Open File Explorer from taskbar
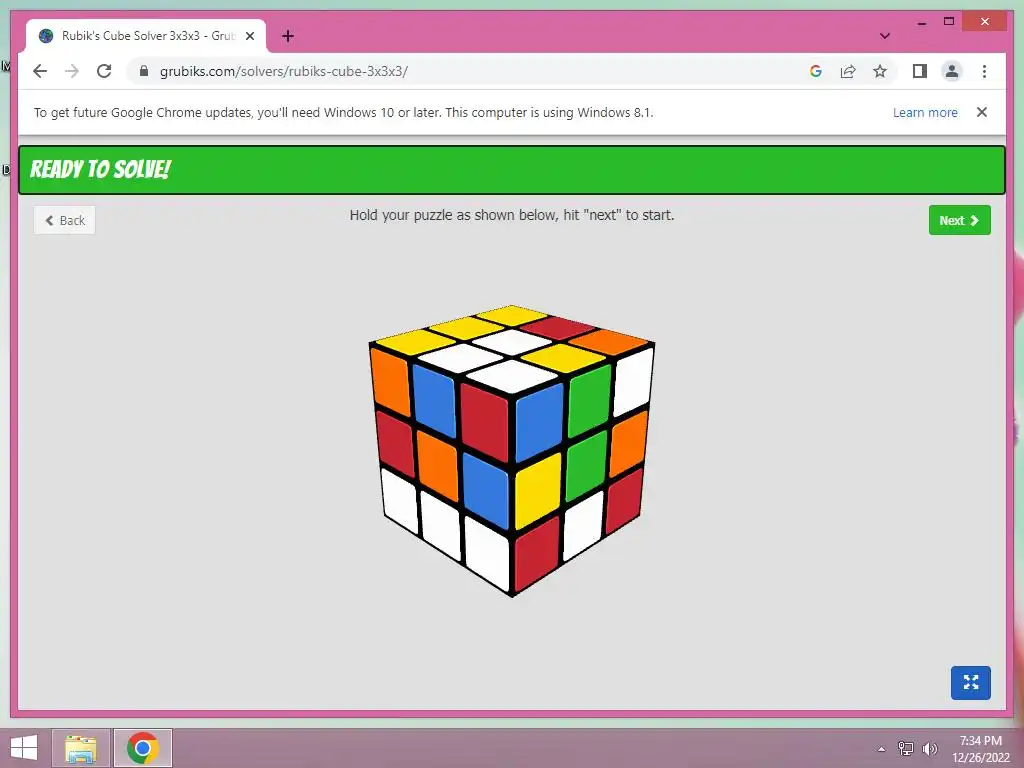1024x768 pixels. coord(81,748)
